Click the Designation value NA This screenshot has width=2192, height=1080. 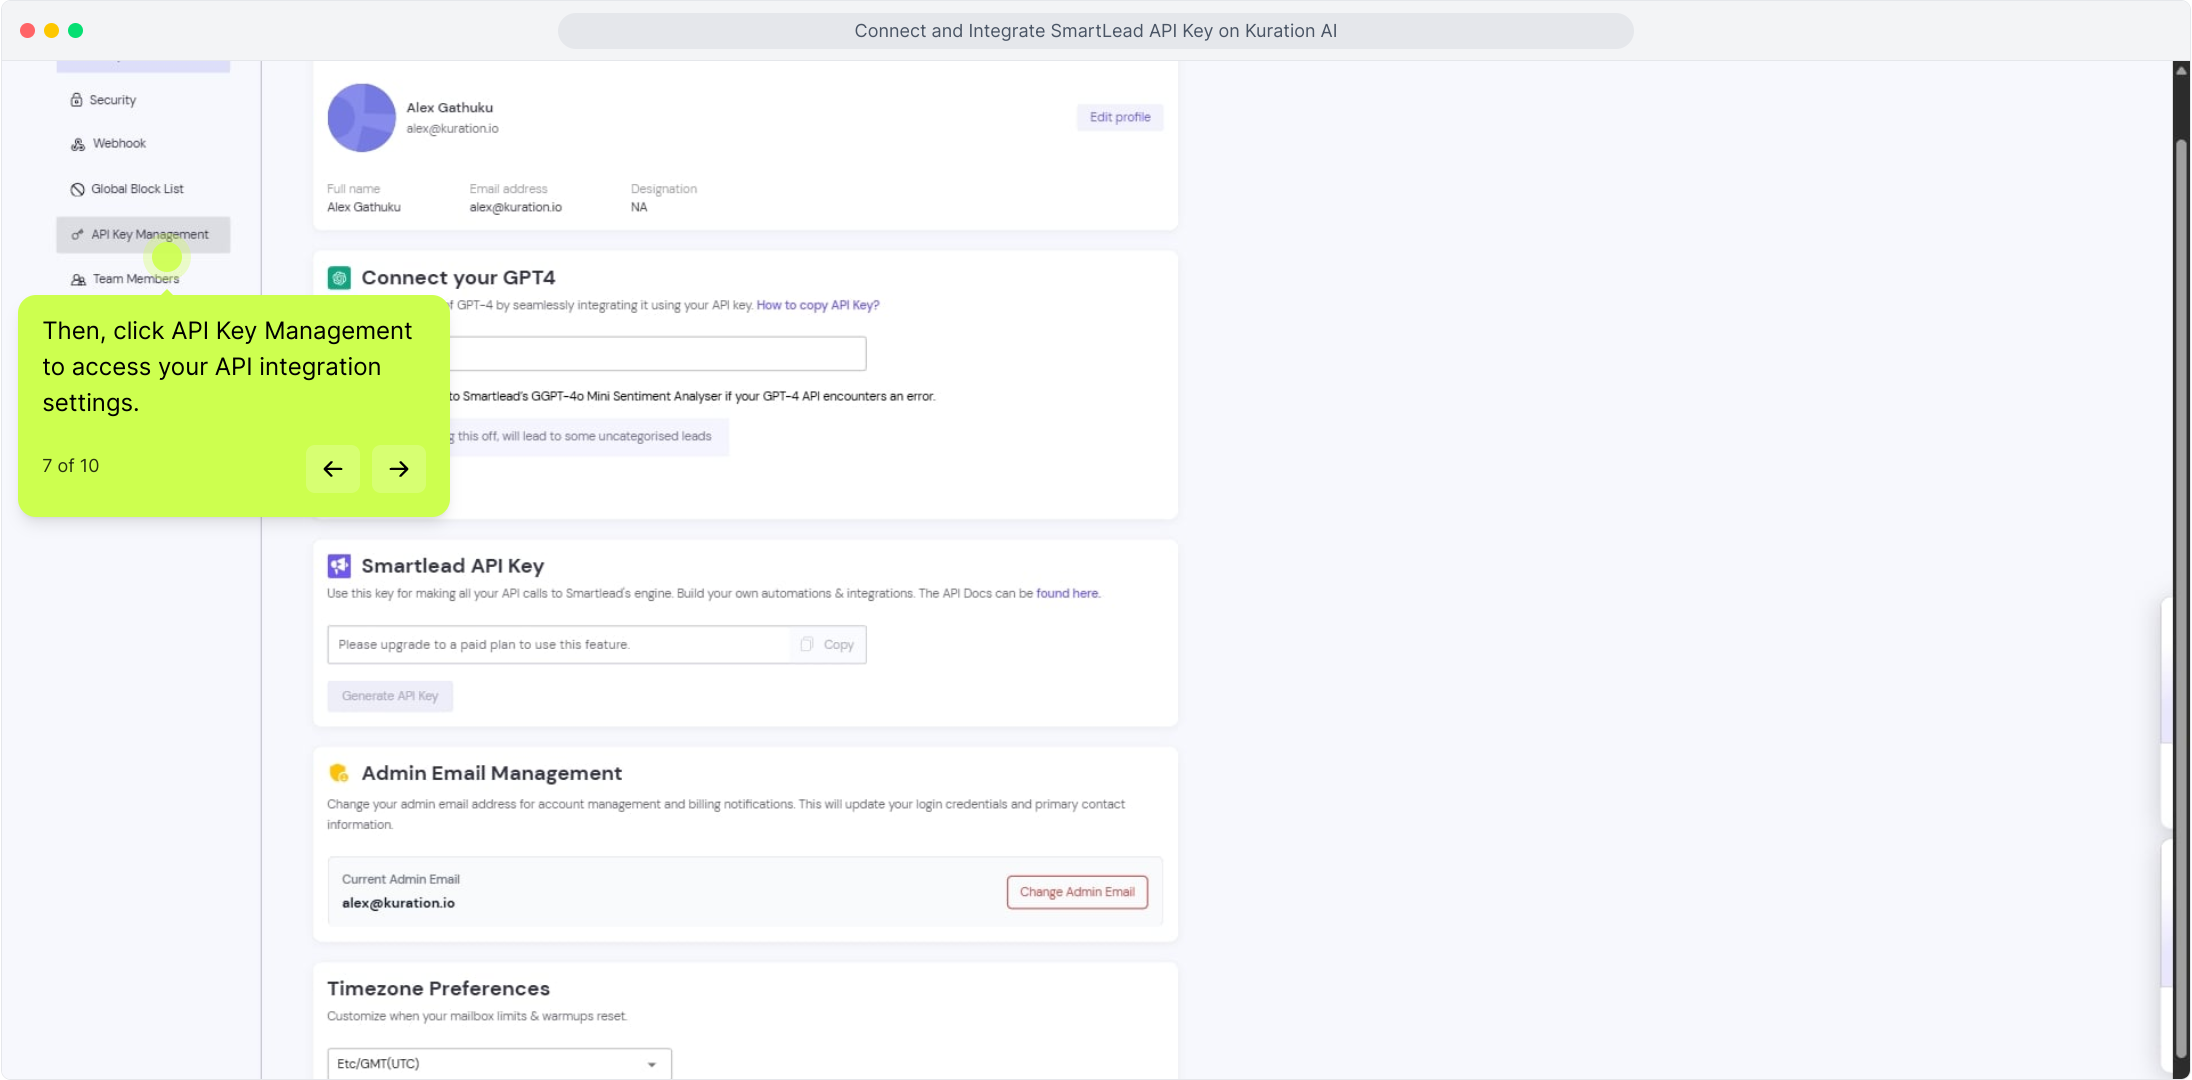[639, 208]
